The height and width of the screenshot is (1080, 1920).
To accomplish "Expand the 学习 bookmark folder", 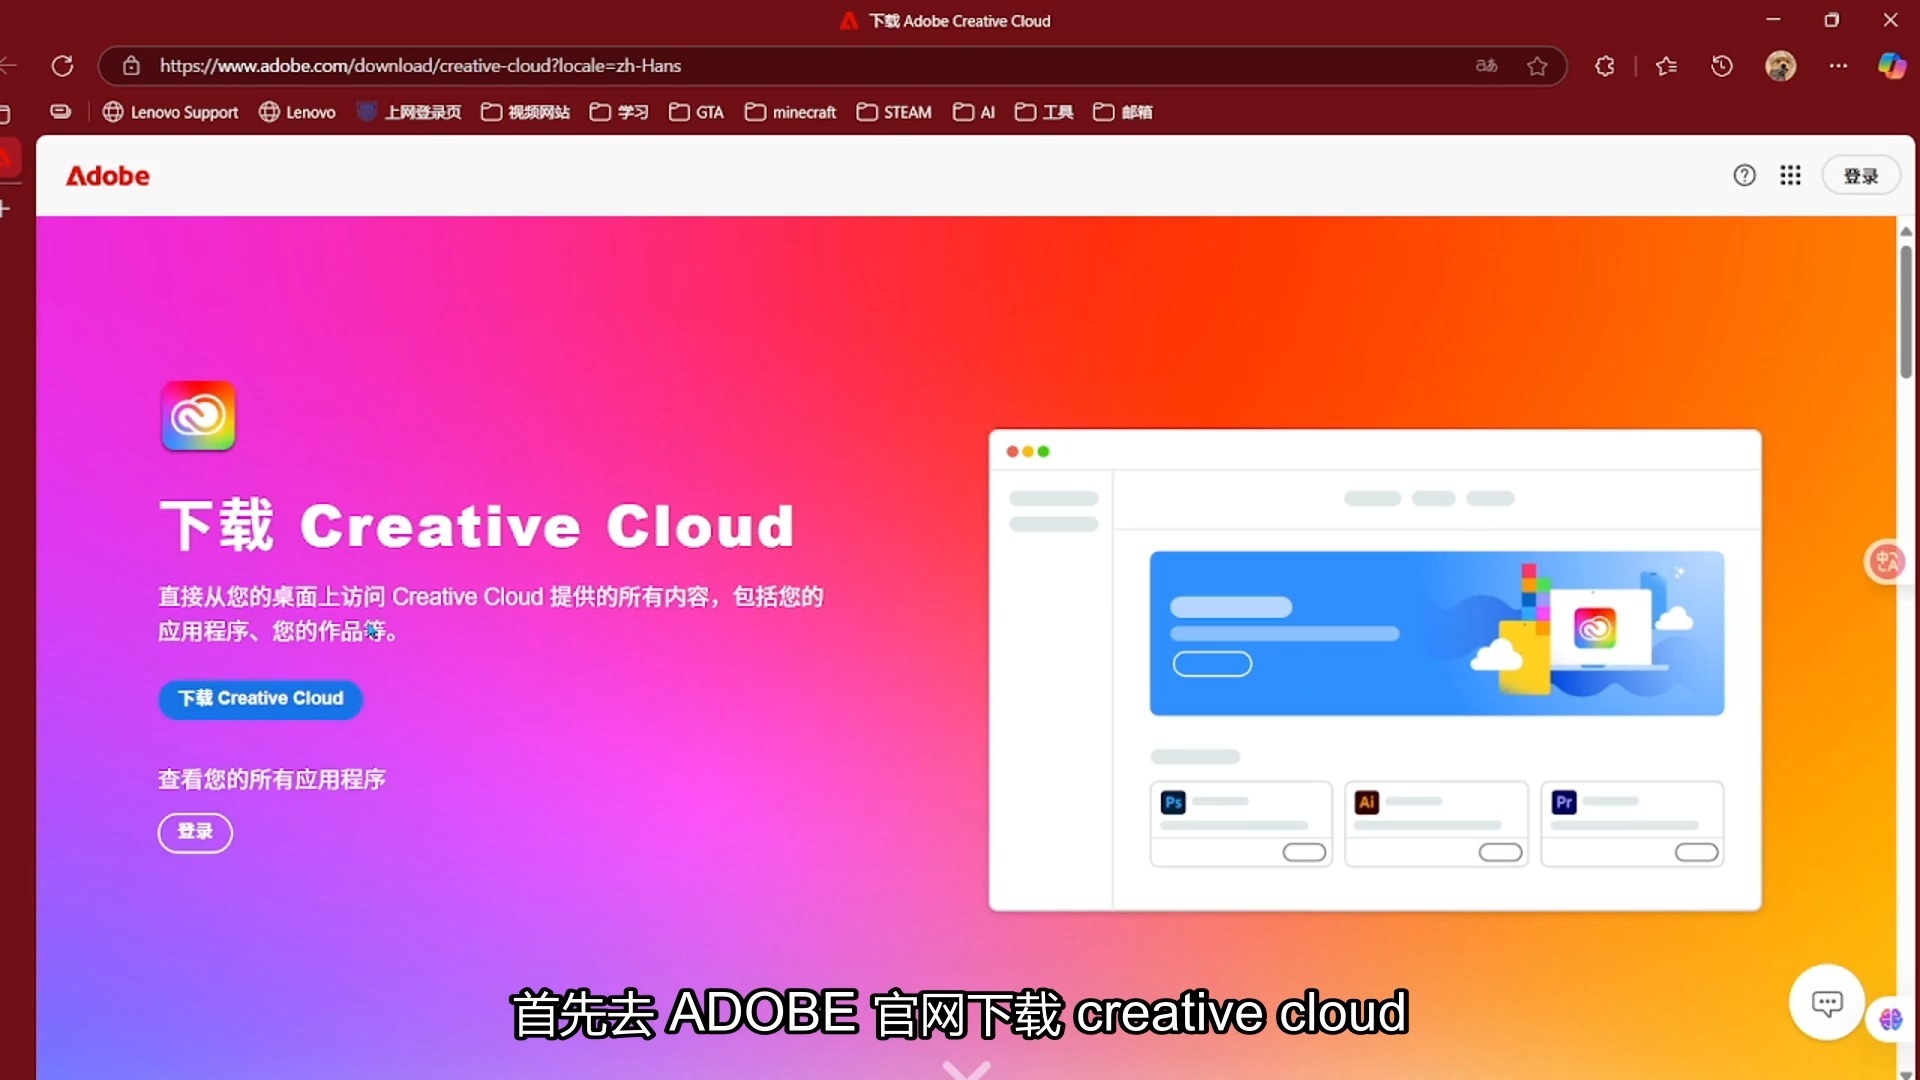I will pos(619,112).
